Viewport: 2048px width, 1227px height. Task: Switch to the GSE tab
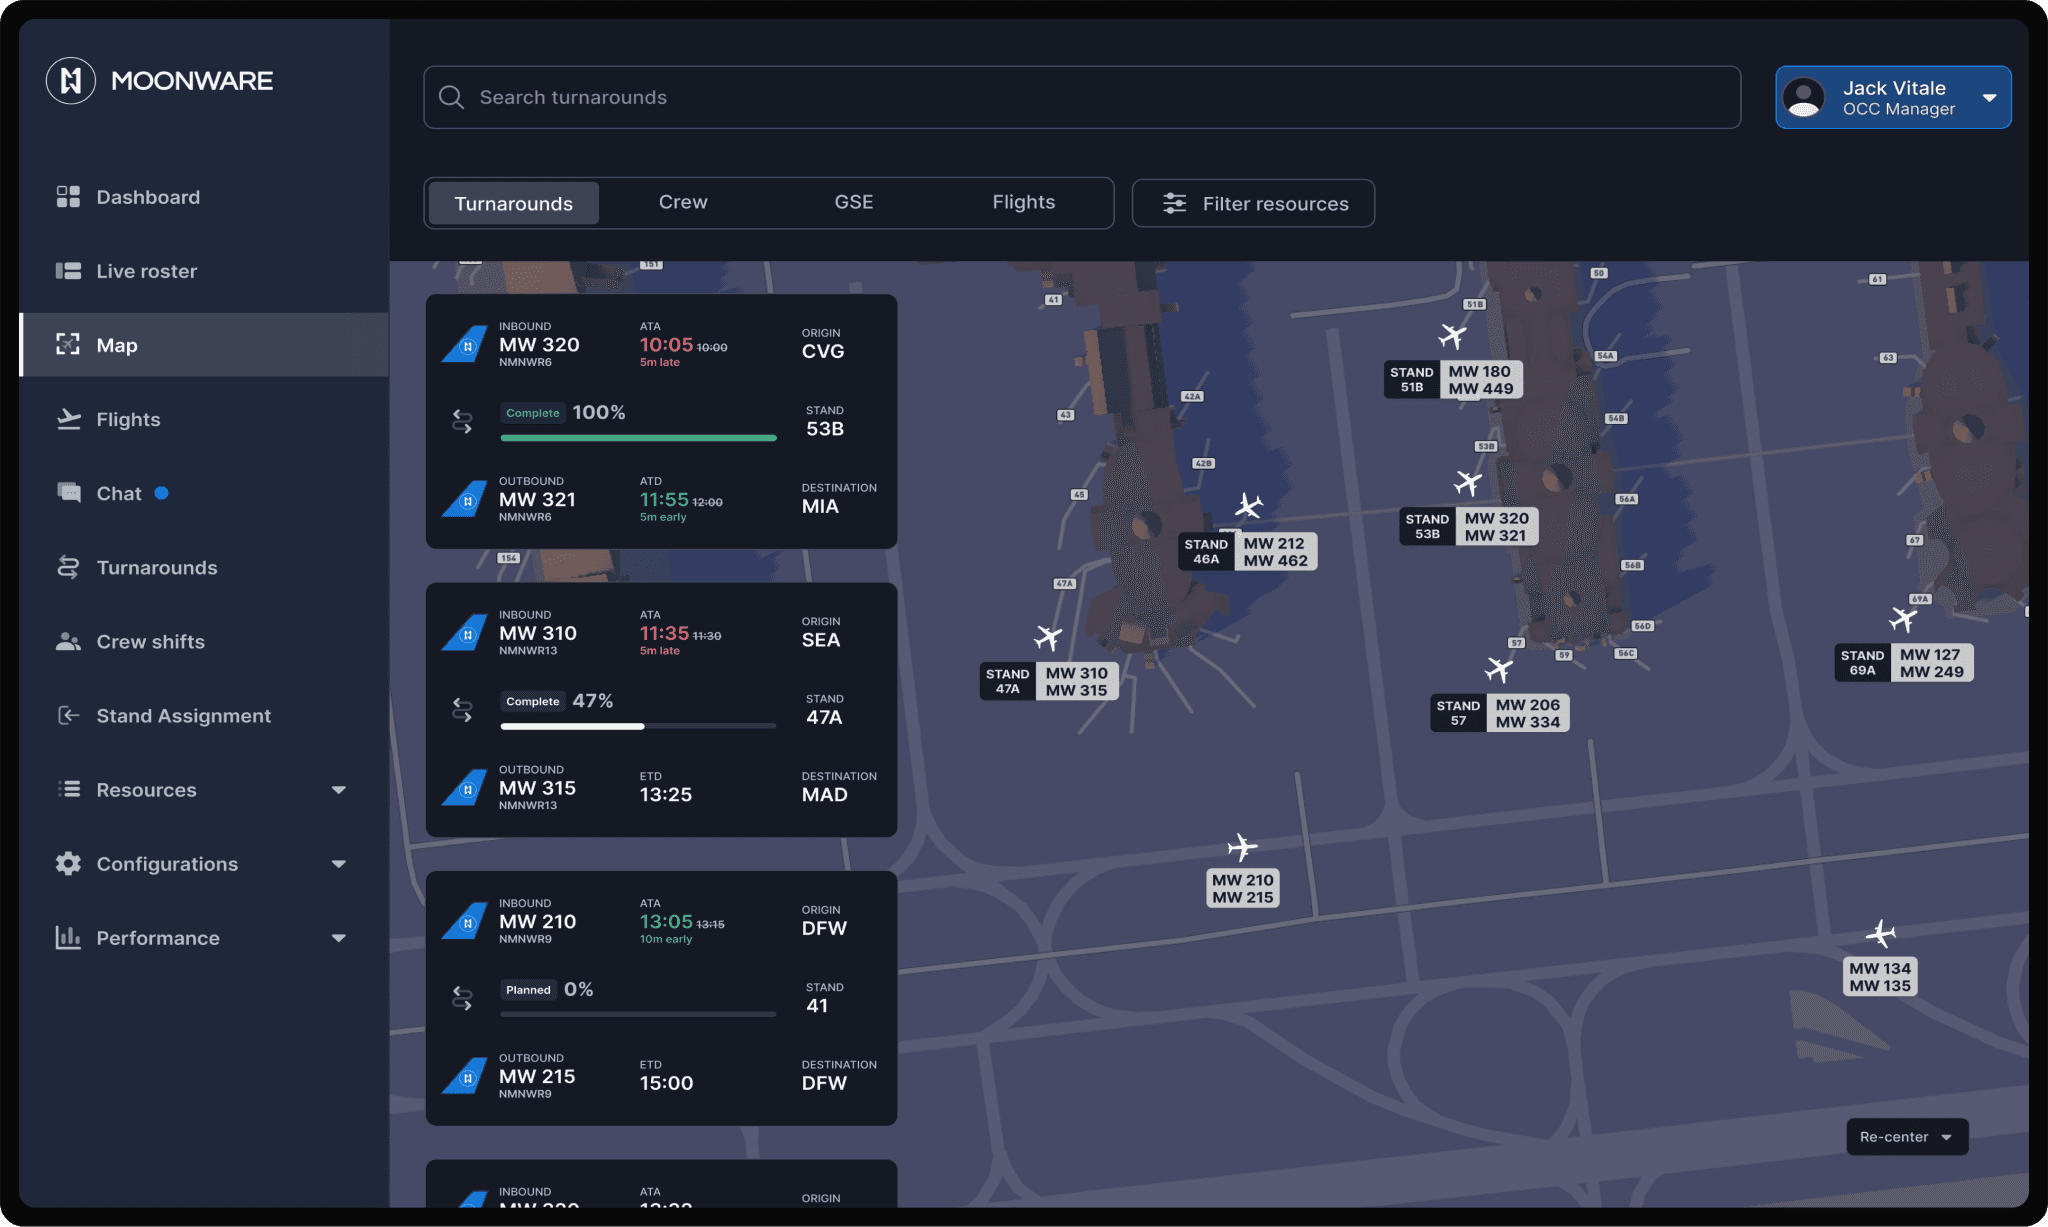coord(853,202)
